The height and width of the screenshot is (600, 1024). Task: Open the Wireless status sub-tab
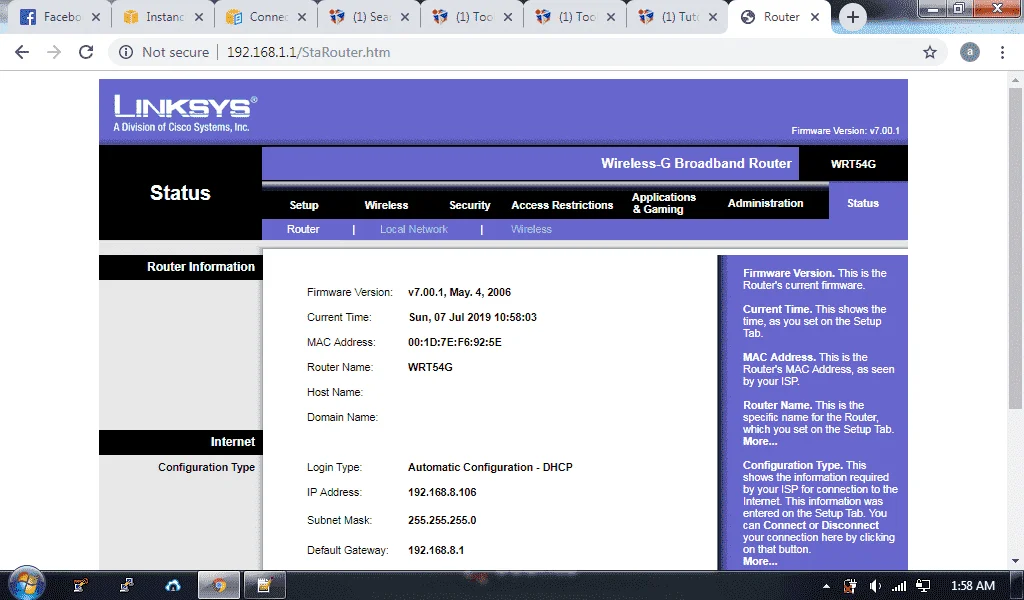(531, 229)
